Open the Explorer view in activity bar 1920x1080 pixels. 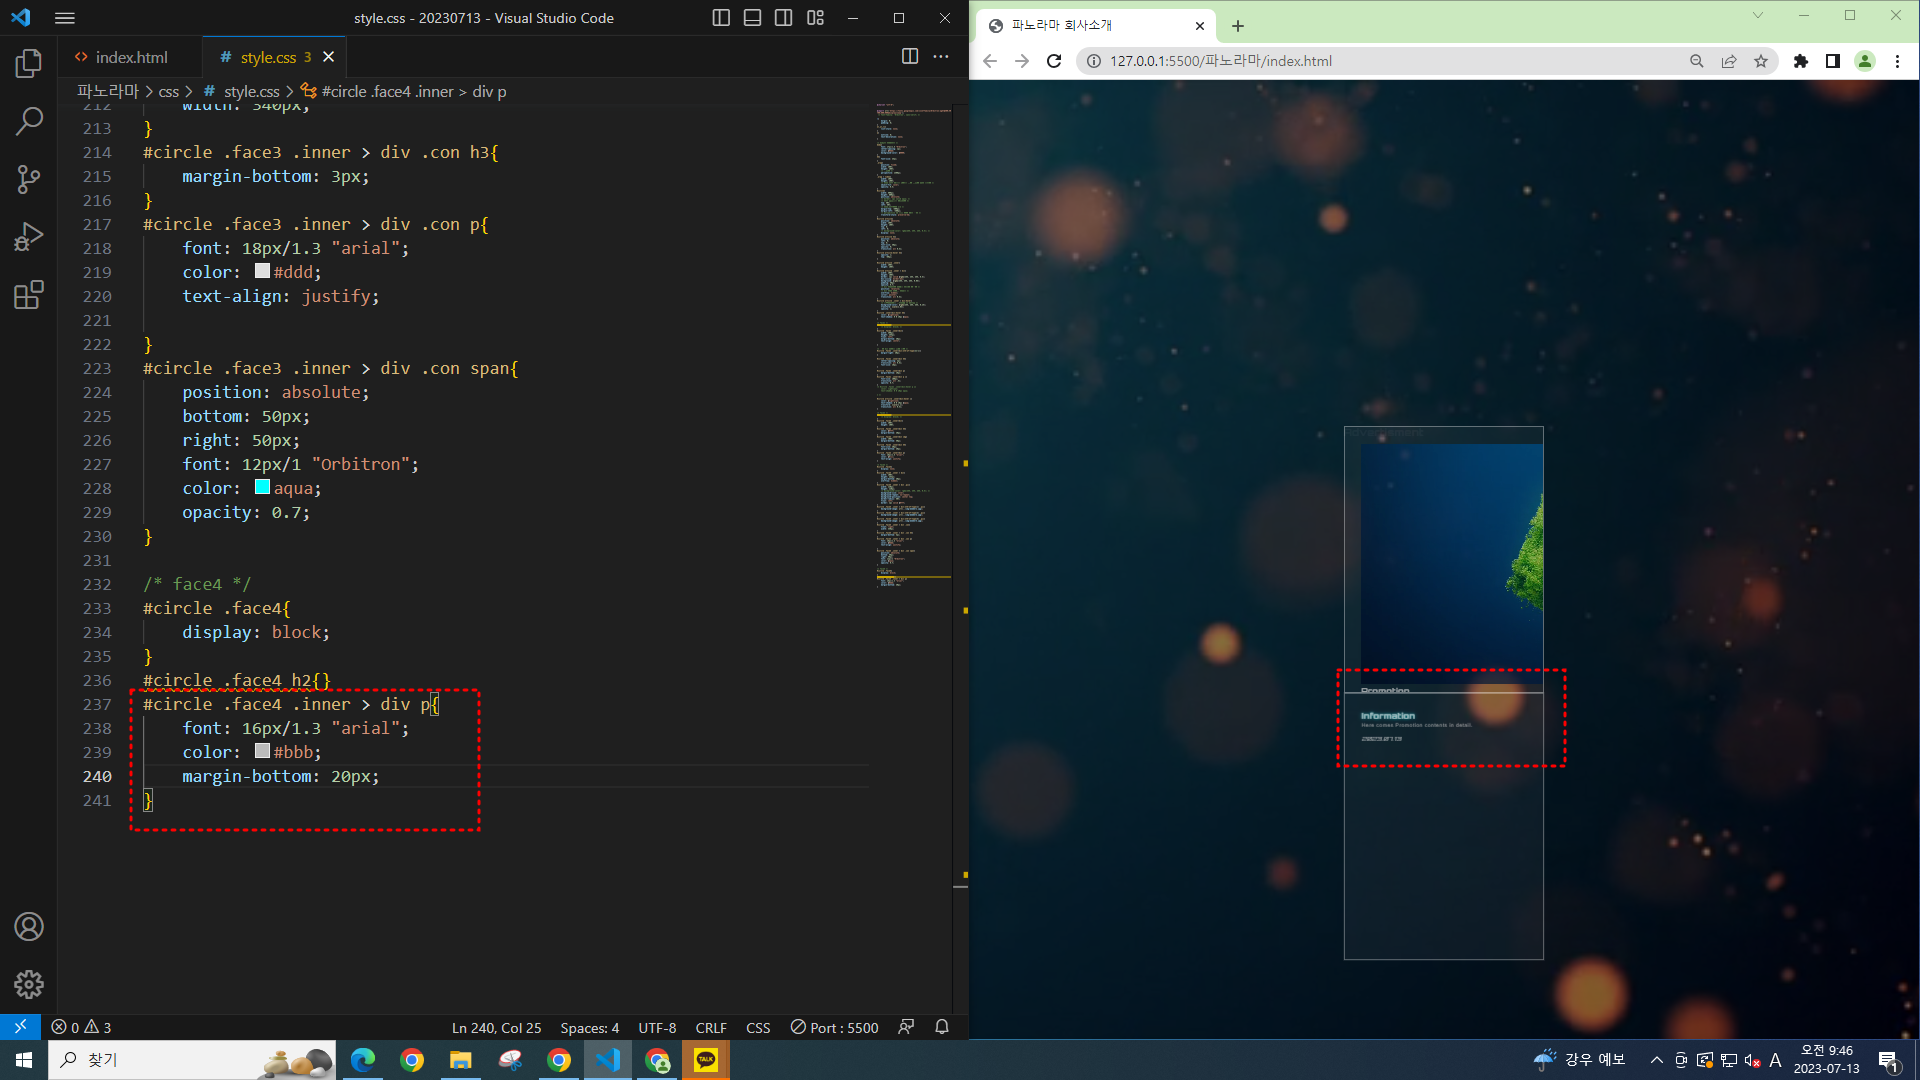coord(29,64)
